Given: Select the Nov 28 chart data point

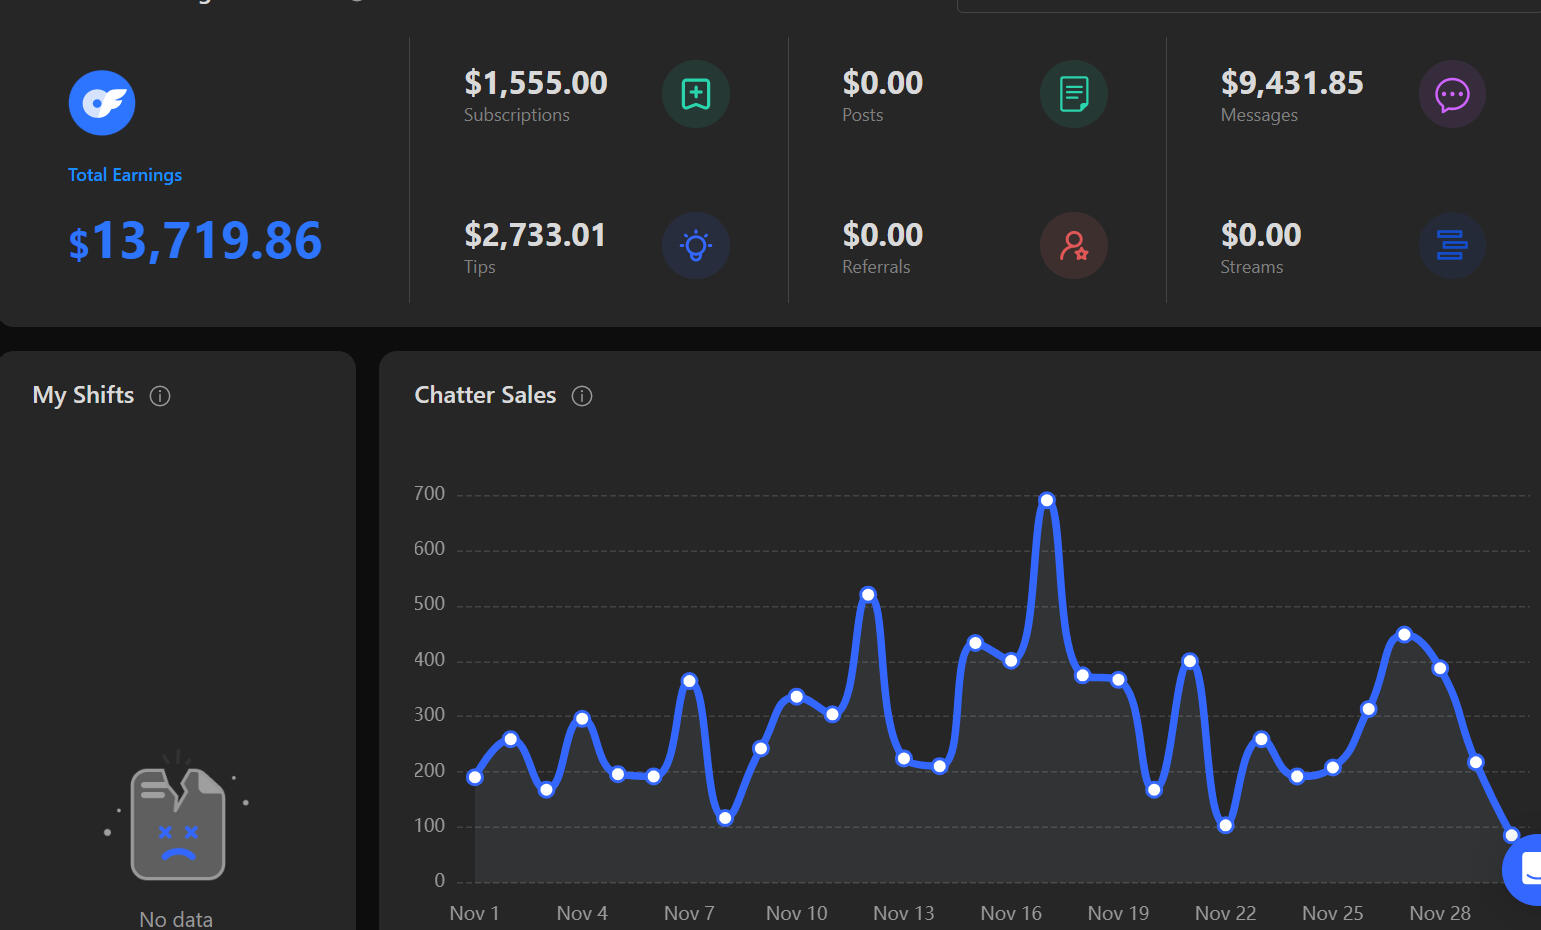Looking at the screenshot, I should point(1440,668).
